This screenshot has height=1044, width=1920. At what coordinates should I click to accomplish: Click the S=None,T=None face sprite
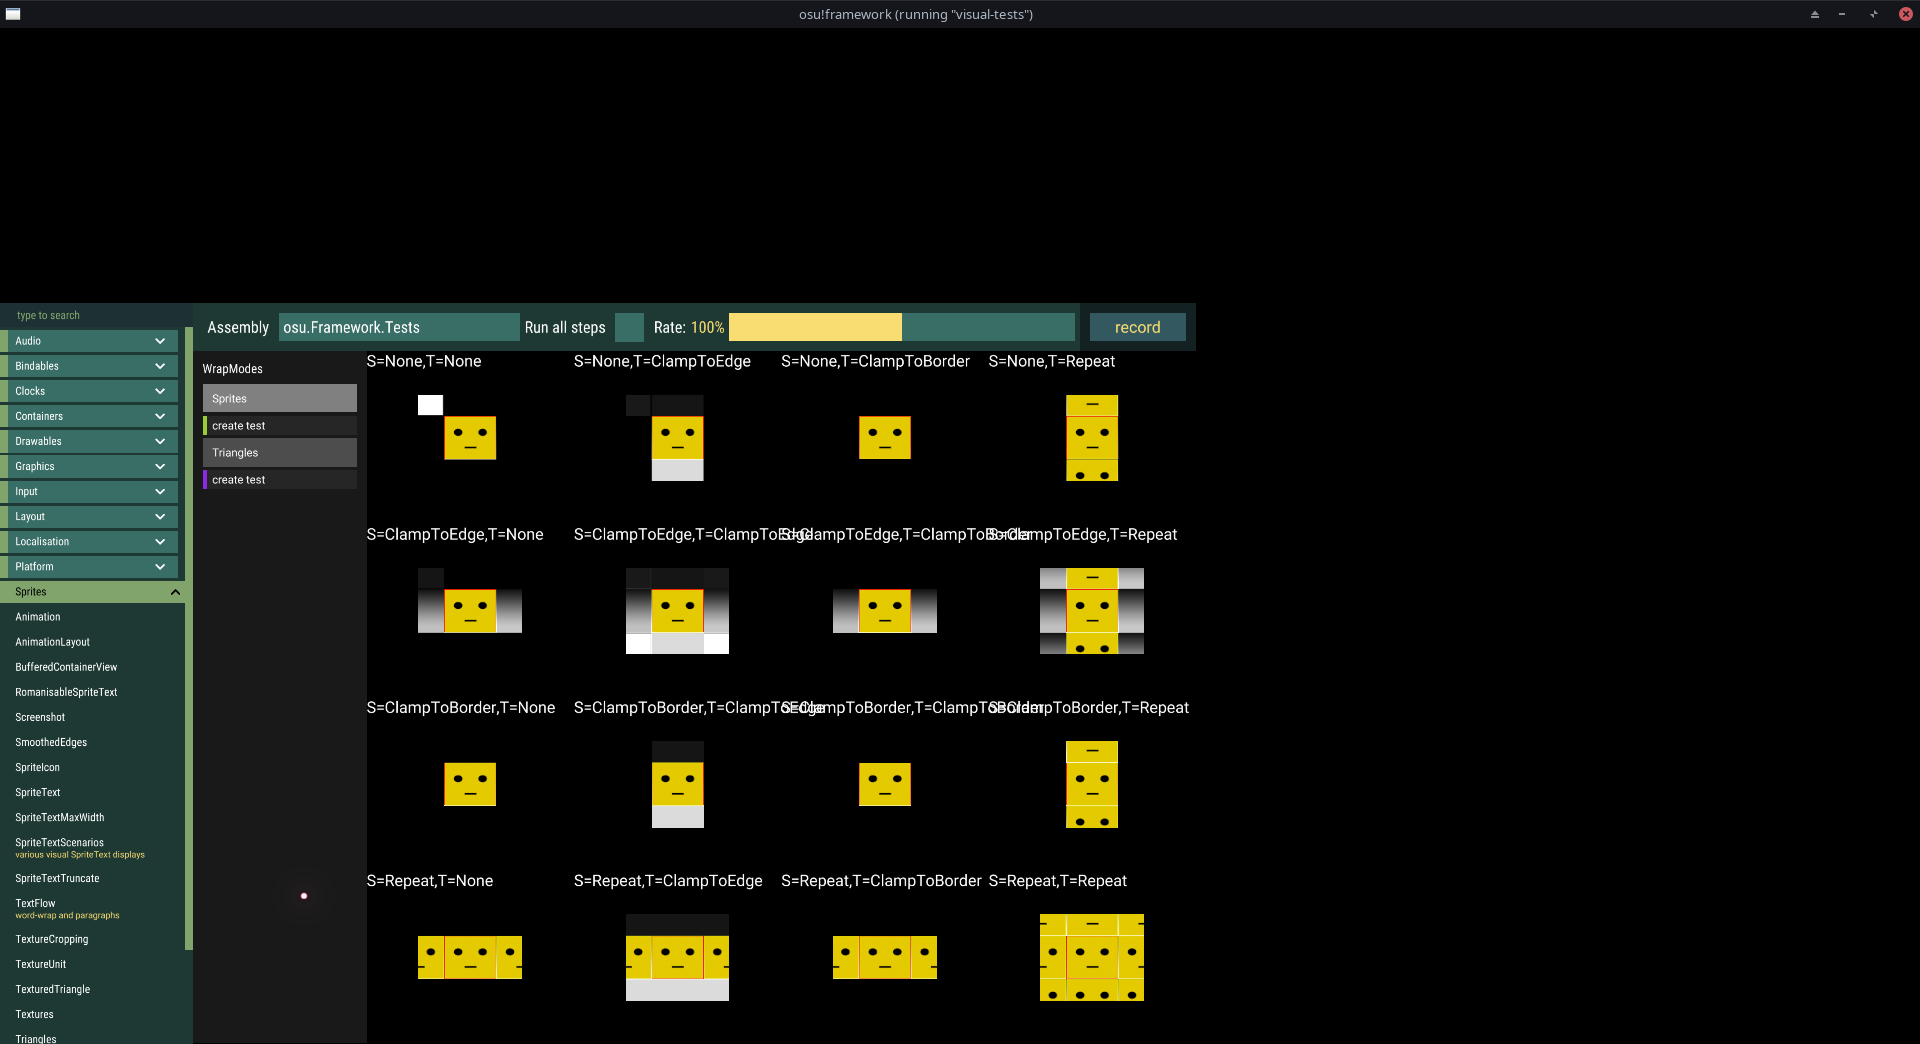pos(470,438)
